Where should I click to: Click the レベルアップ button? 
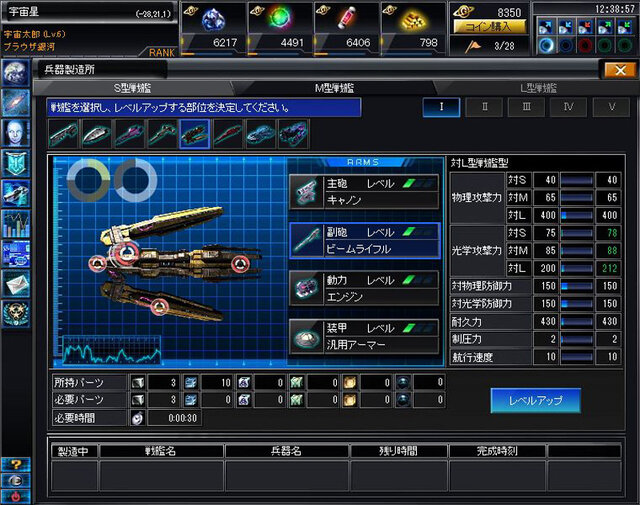click(536, 400)
